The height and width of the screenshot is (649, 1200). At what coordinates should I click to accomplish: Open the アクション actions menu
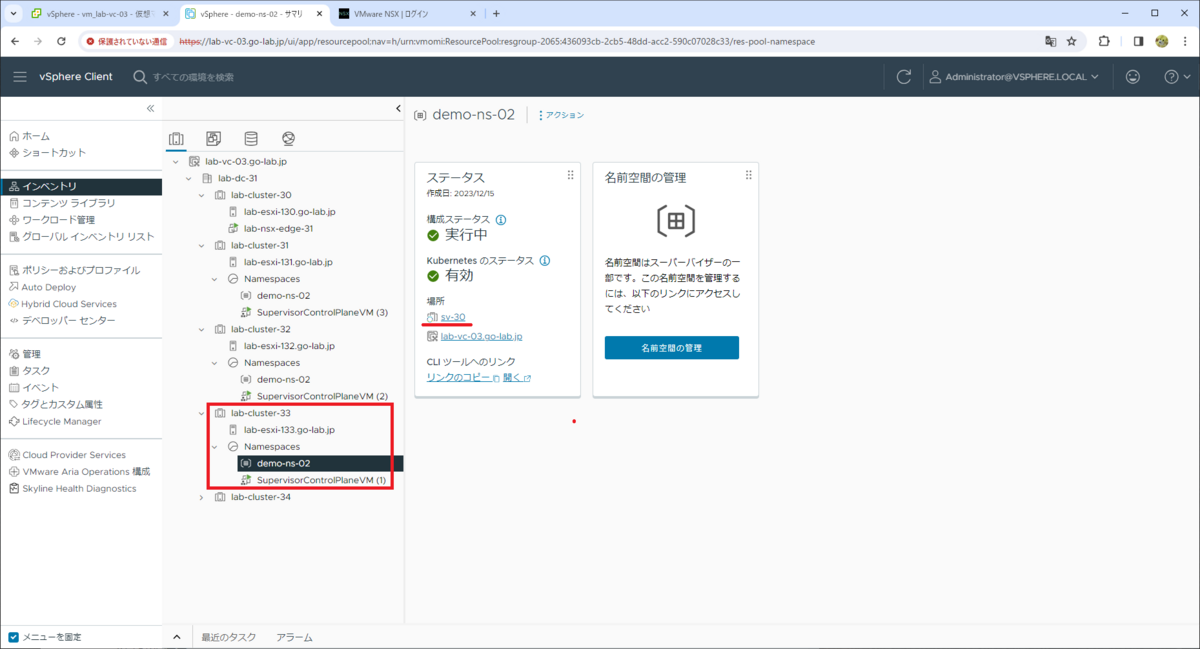(561, 115)
